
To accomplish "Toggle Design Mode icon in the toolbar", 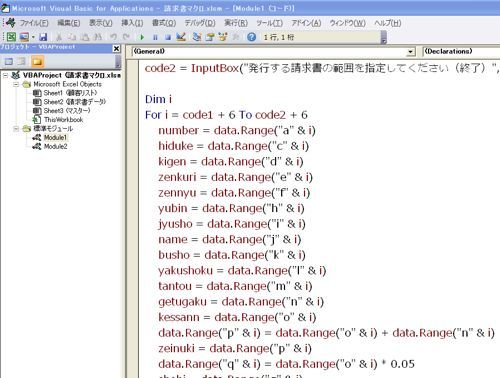I will (181, 37).
